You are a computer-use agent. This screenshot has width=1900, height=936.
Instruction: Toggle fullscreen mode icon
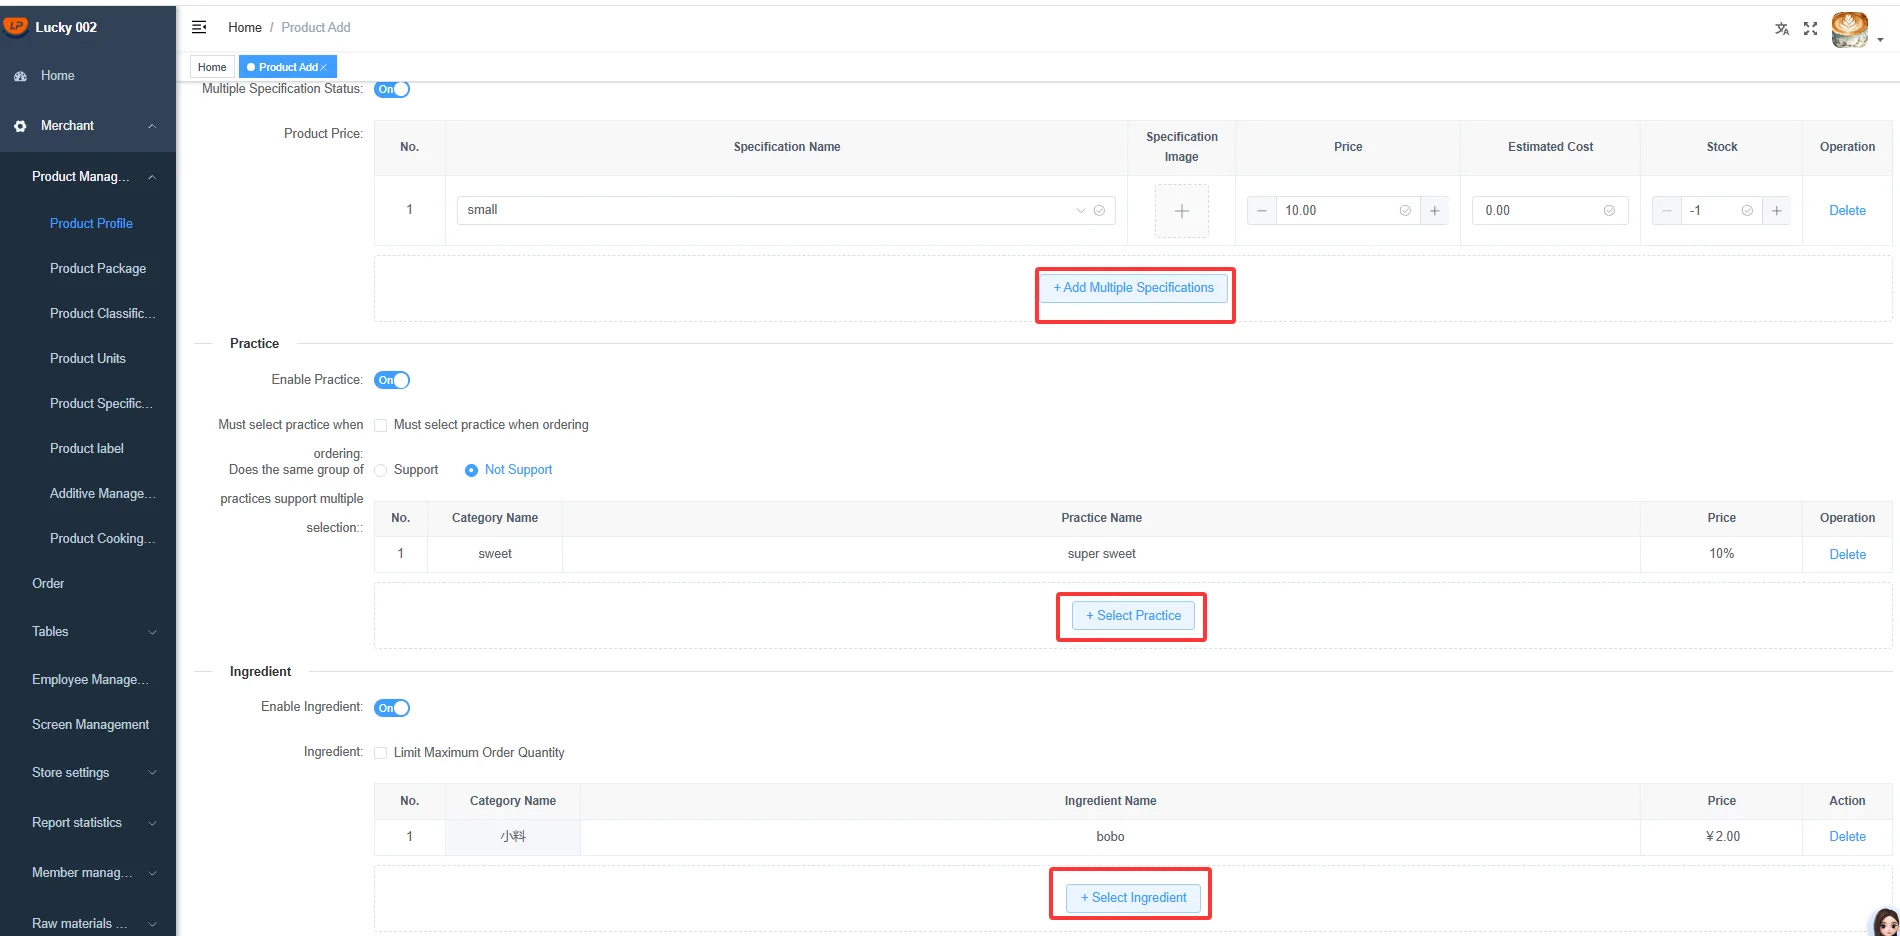click(x=1810, y=28)
